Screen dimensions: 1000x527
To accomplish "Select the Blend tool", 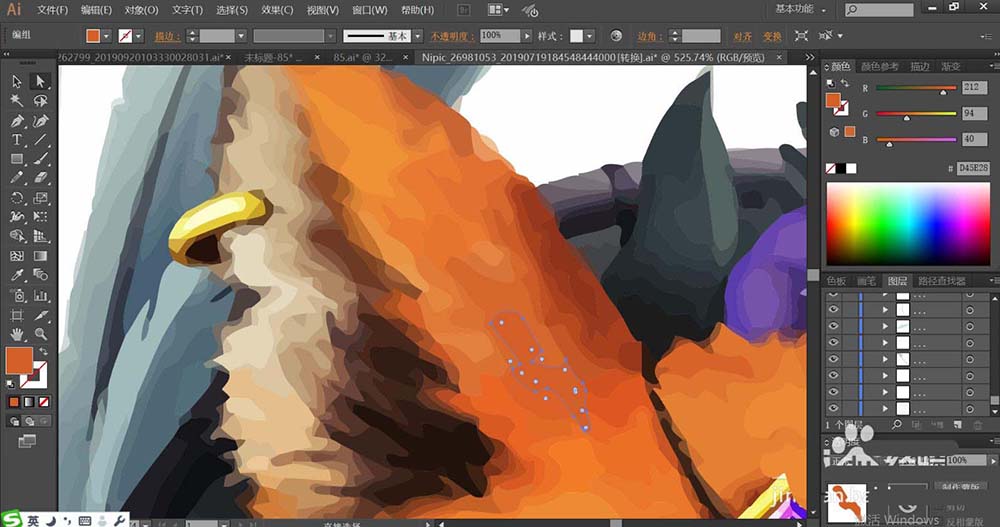I will [x=40, y=275].
